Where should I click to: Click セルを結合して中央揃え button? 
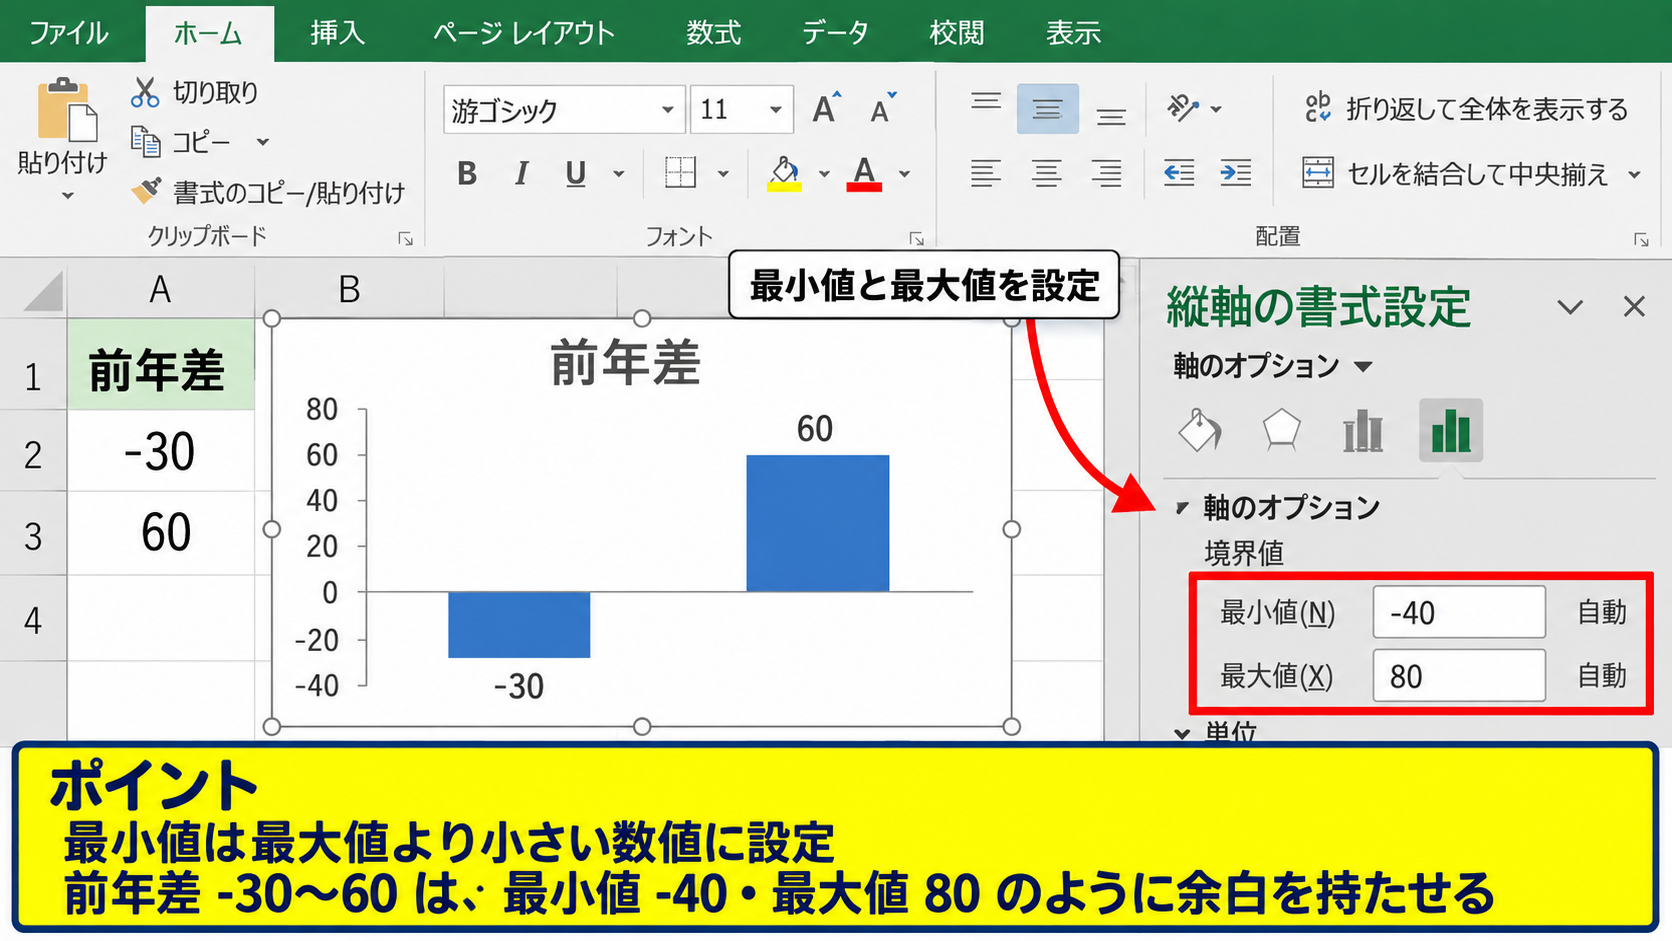1456,174
